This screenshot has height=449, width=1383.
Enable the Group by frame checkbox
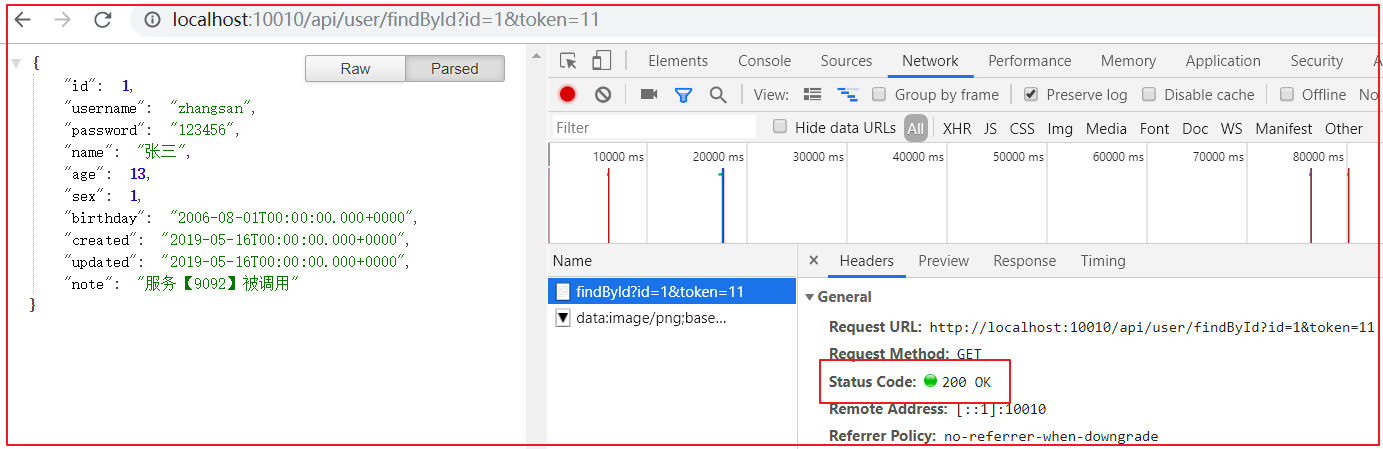tap(879, 94)
